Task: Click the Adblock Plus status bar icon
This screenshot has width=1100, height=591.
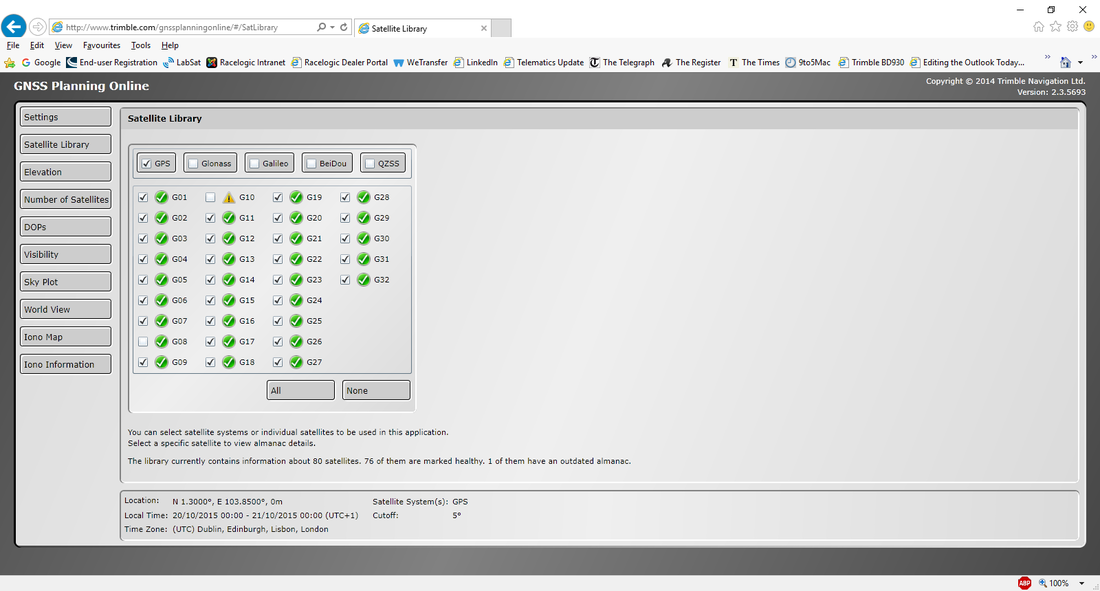Action: pos(1024,583)
